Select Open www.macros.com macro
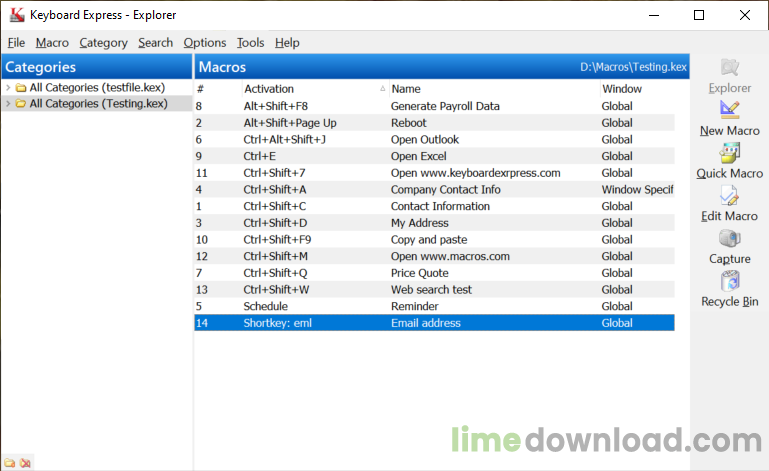 [x=435, y=256]
